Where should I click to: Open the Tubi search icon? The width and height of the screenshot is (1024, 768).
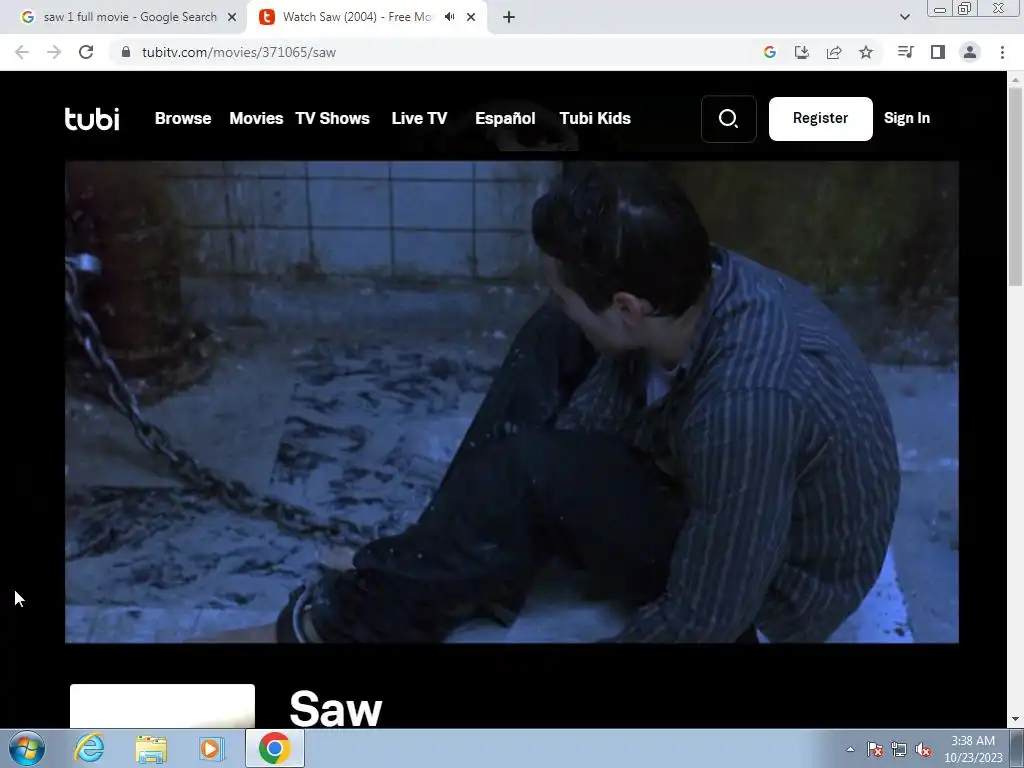coord(728,119)
